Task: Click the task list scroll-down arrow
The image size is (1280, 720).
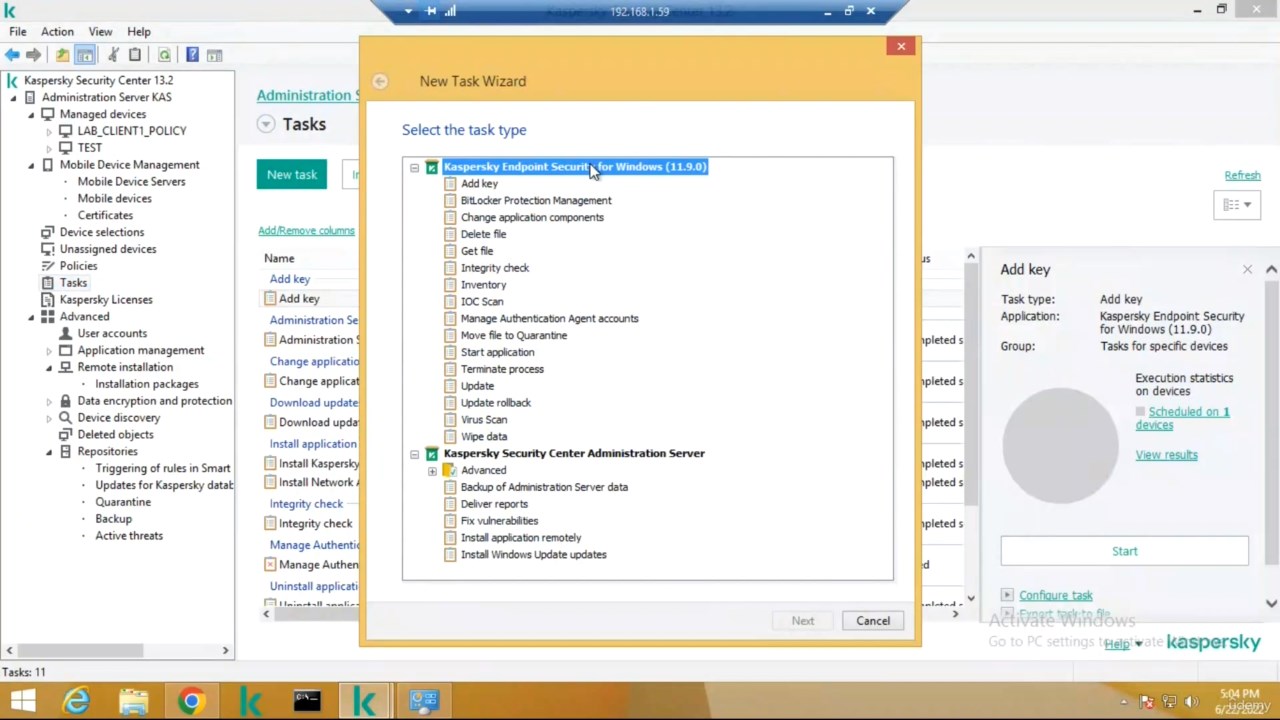Action: pos(970,599)
